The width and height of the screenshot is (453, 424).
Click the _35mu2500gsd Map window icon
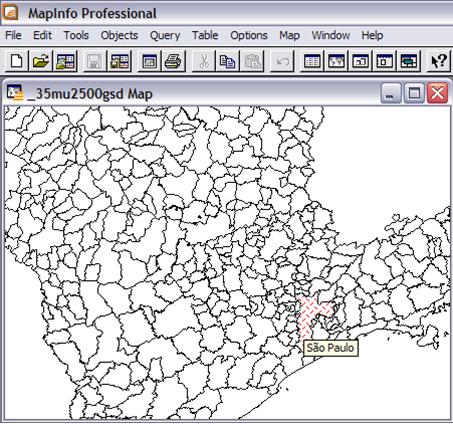pyautogui.click(x=15, y=93)
